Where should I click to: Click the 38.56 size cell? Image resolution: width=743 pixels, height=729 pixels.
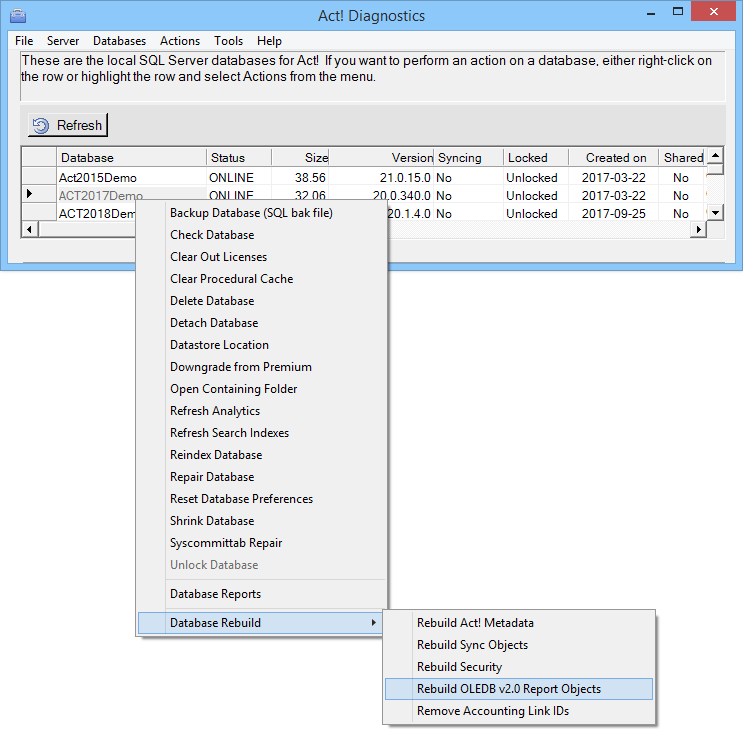(x=300, y=178)
